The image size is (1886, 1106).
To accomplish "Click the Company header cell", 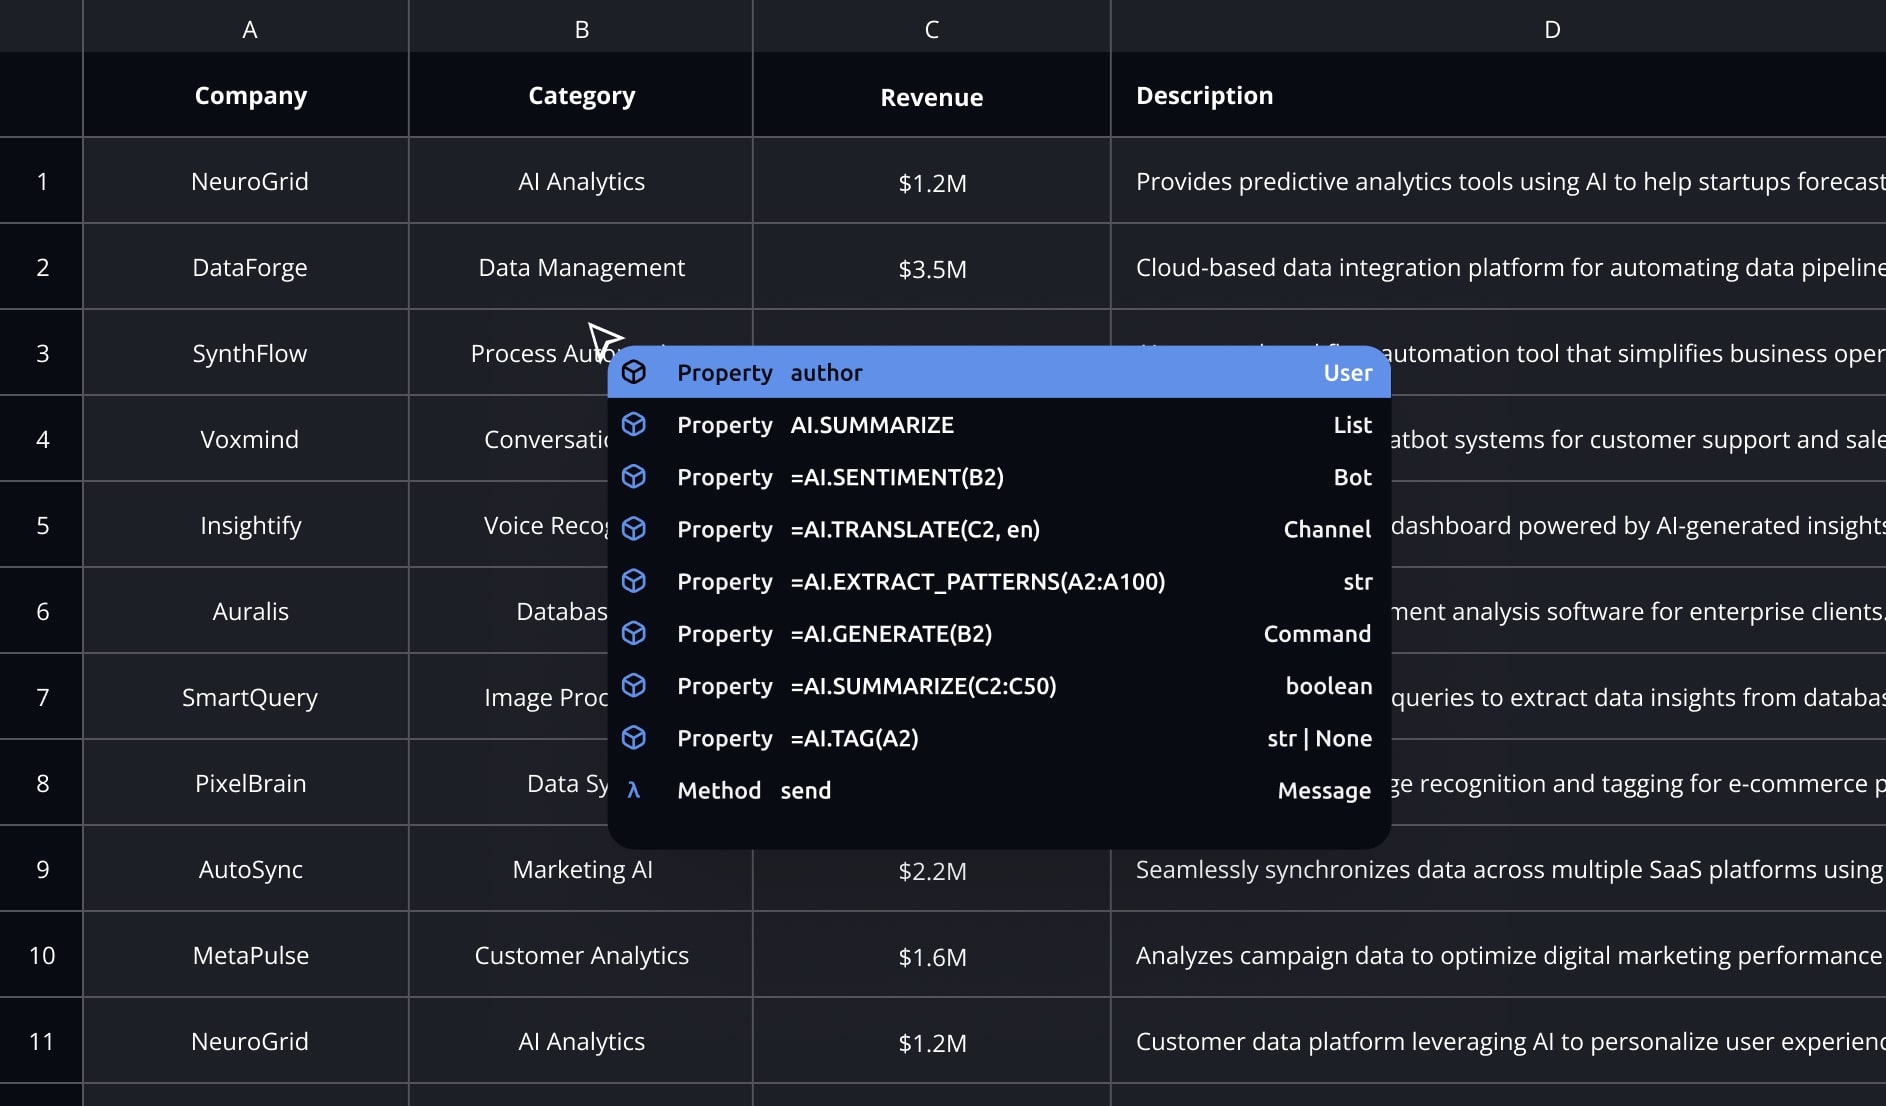I will point(246,95).
